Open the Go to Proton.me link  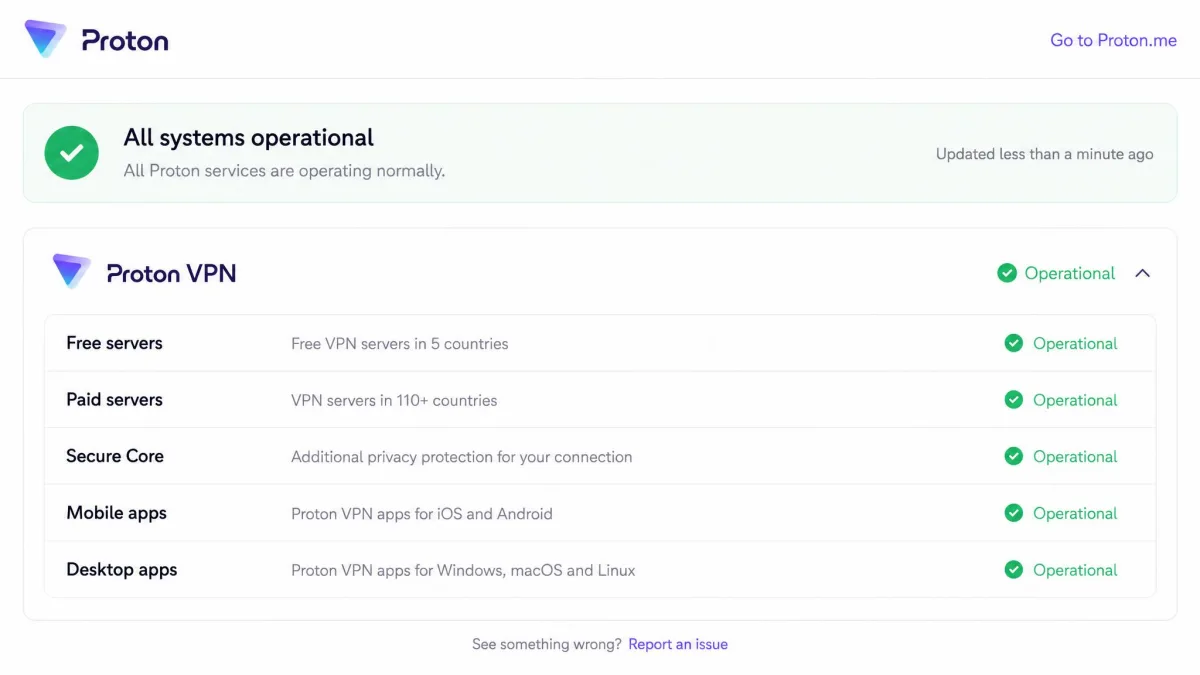(x=1113, y=40)
